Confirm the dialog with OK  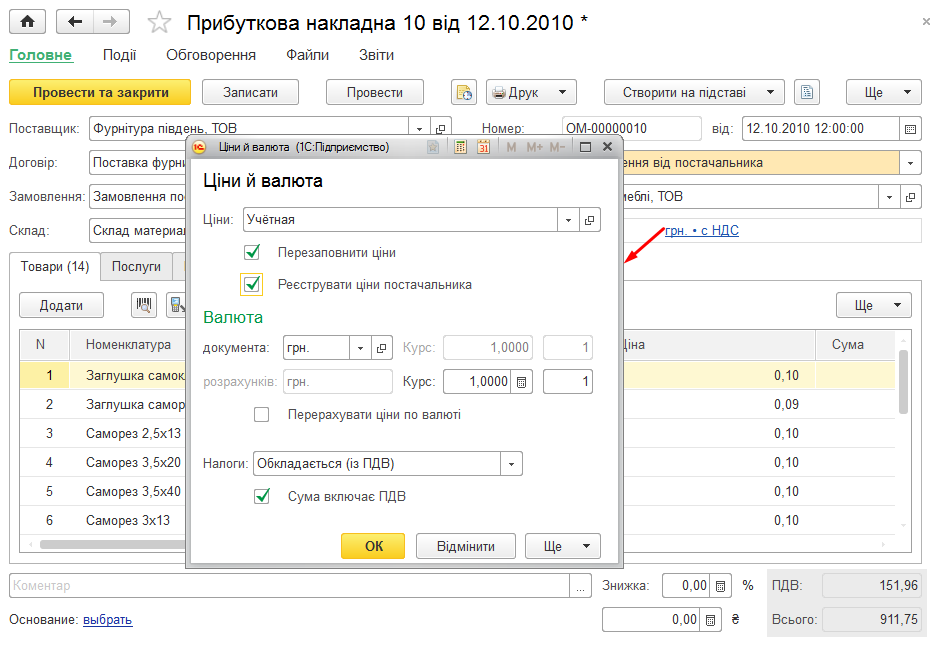coord(373,546)
